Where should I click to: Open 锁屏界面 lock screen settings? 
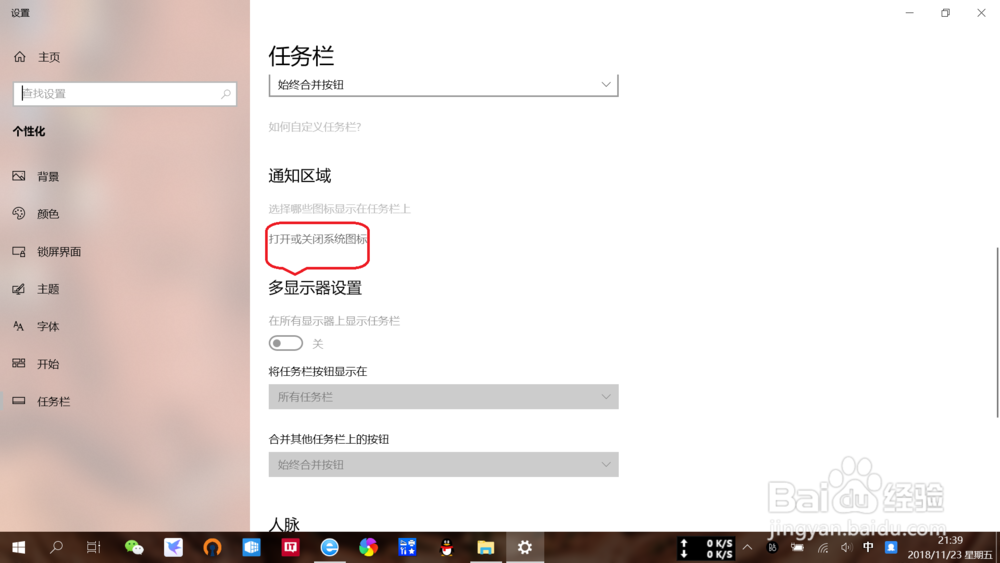click(47, 252)
